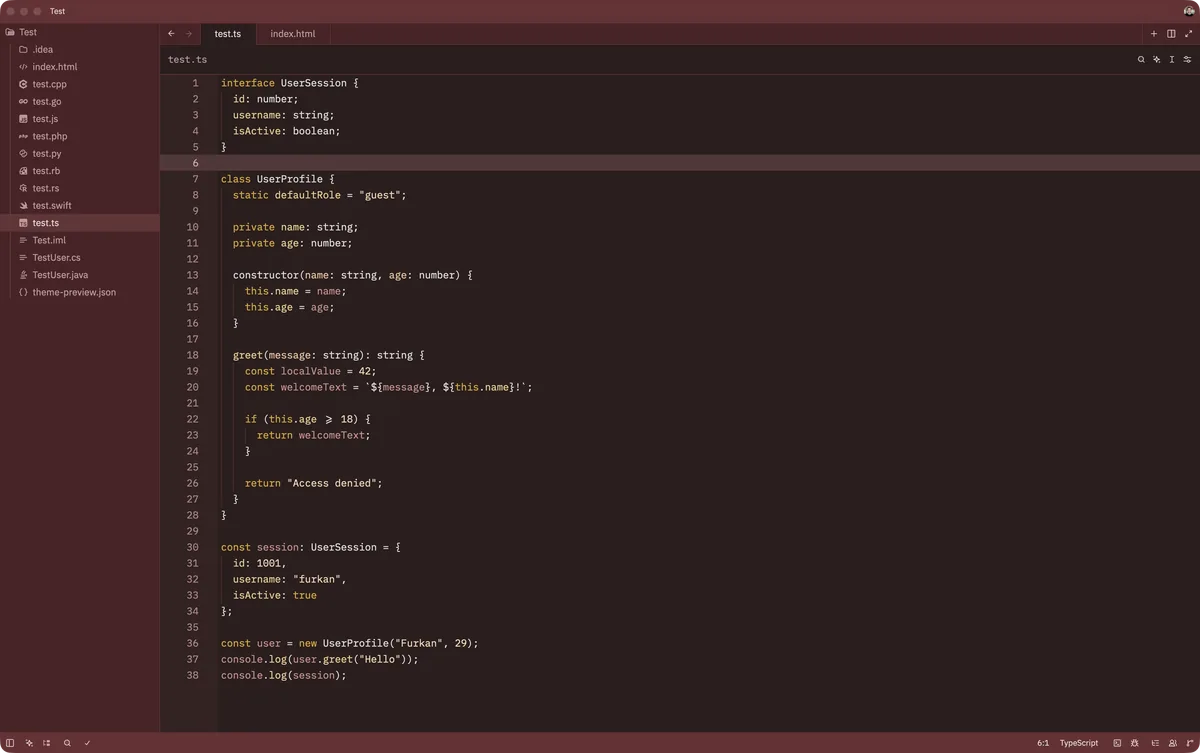Click the test.ts breadcrumb above the code
Image resolution: width=1200 pixels, height=753 pixels.
(x=187, y=60)
